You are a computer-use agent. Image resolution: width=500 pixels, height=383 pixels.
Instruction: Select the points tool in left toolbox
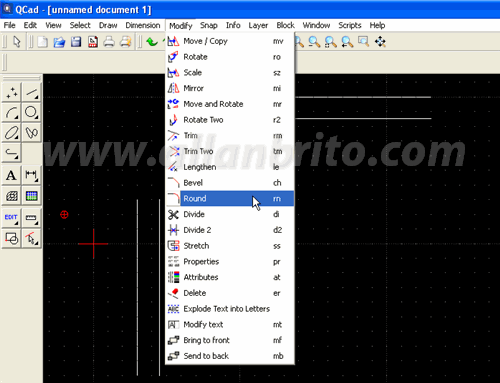point(12,92)
